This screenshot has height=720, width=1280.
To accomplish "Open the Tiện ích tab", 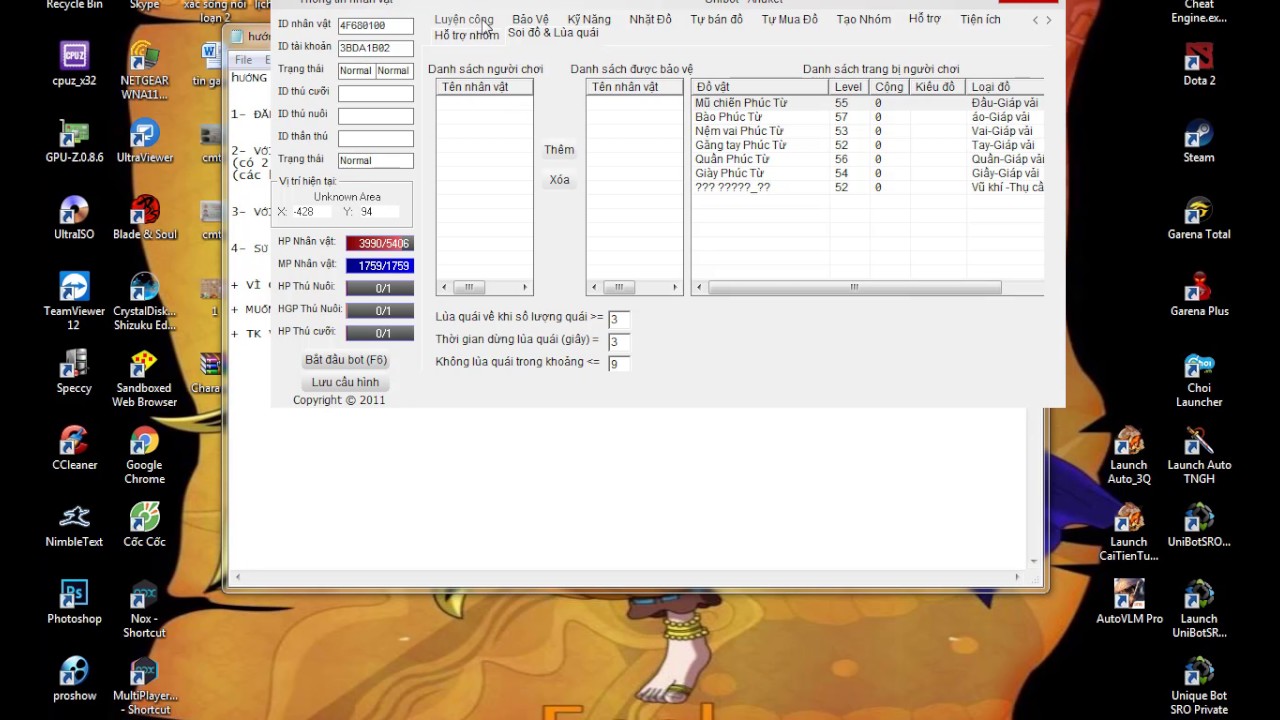I will (x=980, y=19).
